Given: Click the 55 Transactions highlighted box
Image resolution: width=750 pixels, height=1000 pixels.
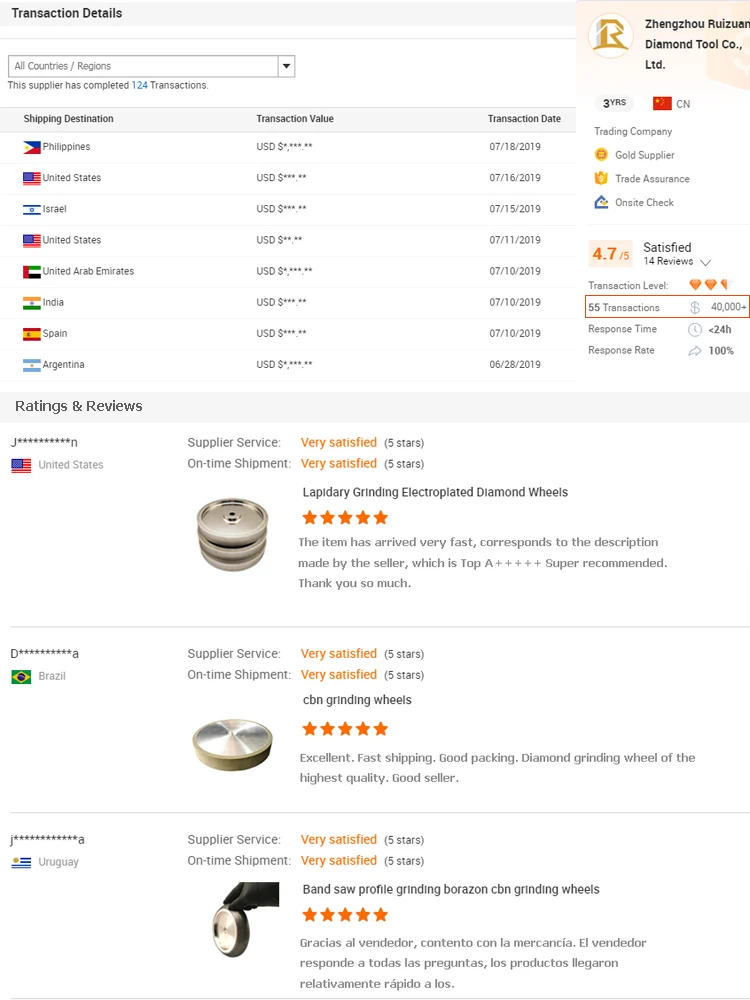Looking at the screenshot, I should point(667,307).
